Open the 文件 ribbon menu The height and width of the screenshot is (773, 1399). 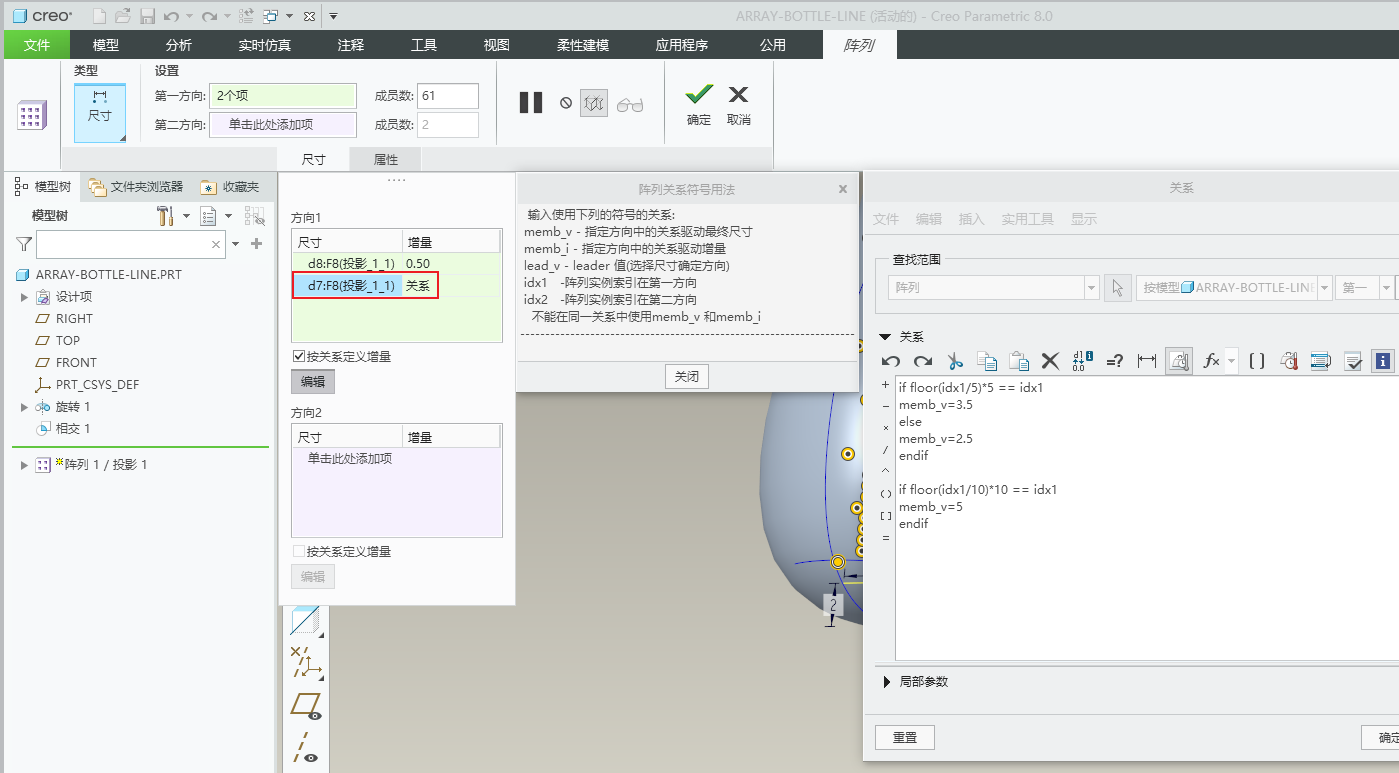(x=37, y=45)
